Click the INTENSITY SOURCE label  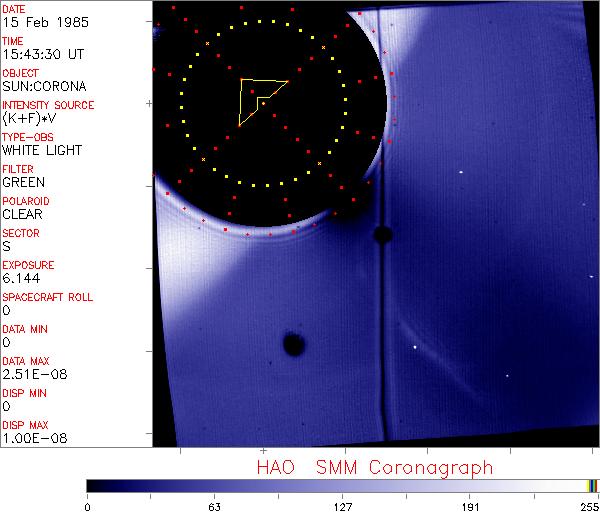coord(48,105)
